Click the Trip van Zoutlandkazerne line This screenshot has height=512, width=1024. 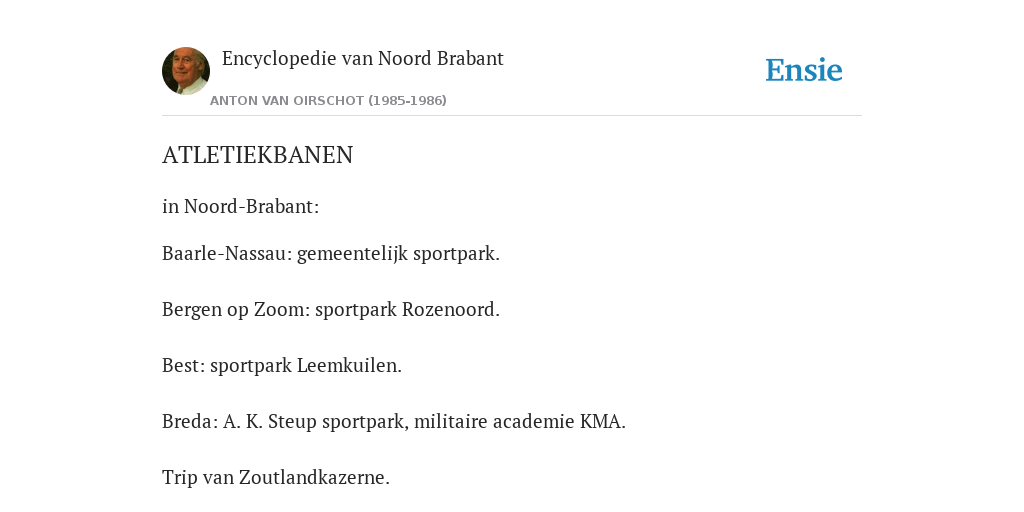pos(276,478)
